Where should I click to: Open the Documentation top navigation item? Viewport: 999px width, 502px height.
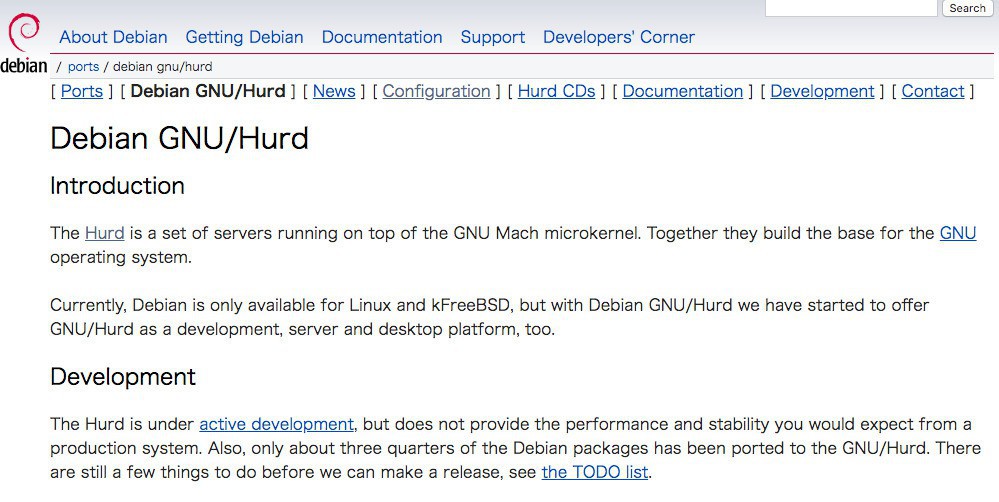(x=382, y=37)
